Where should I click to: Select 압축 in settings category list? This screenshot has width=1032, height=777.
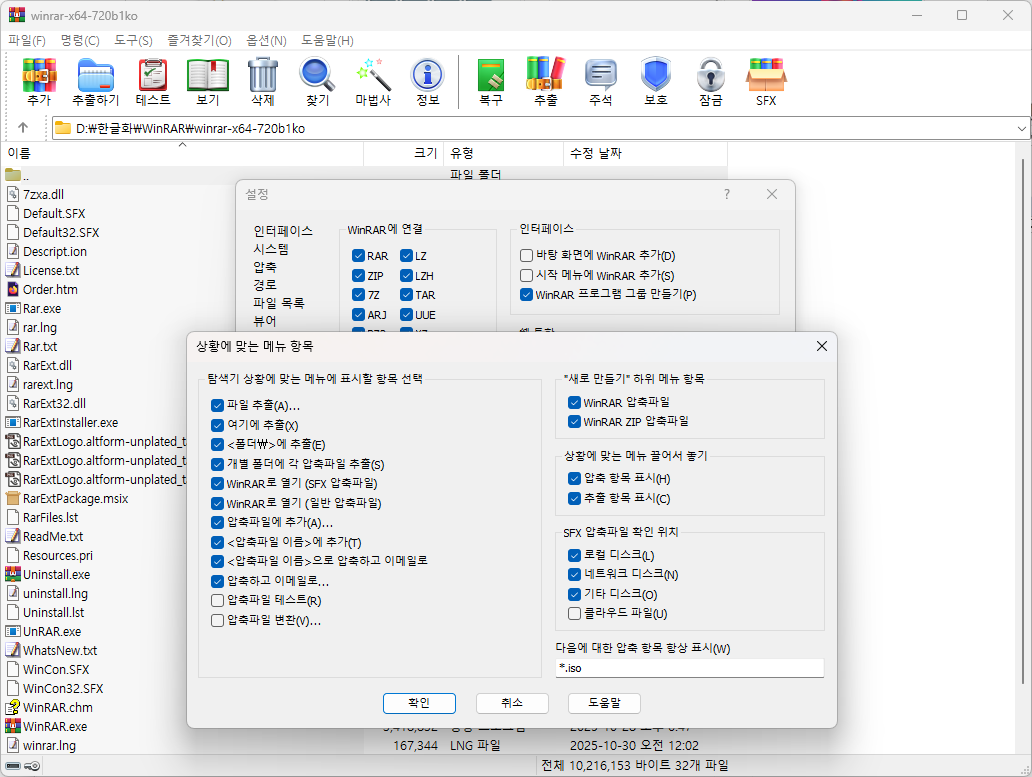[265, 266]
